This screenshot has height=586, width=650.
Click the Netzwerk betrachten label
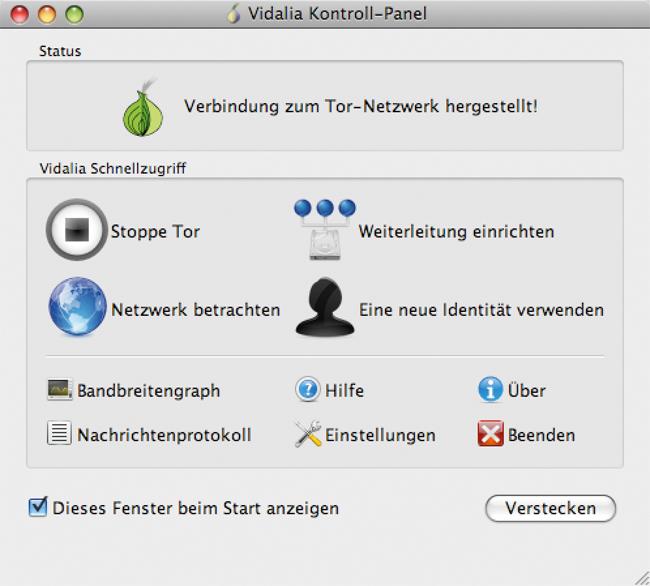point(196,310)
